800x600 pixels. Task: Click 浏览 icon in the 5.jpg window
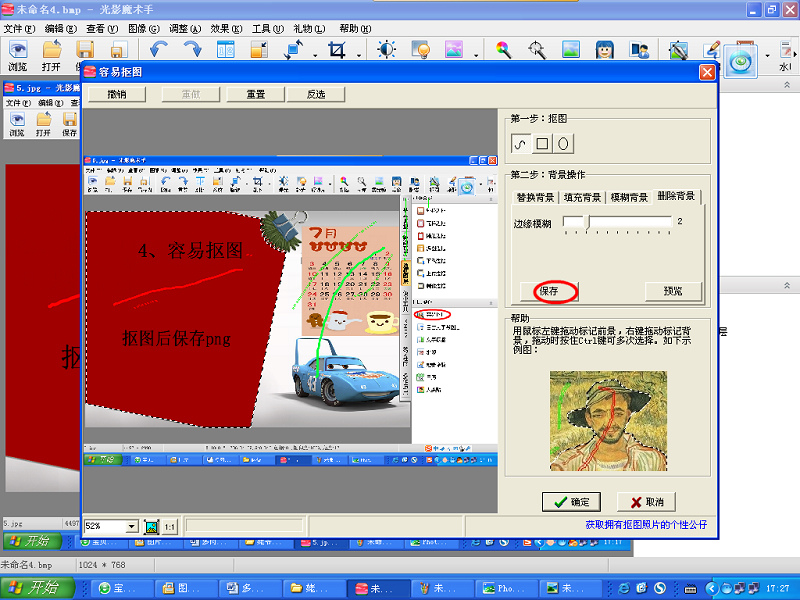pyautogui.click(x=18, y=120)
